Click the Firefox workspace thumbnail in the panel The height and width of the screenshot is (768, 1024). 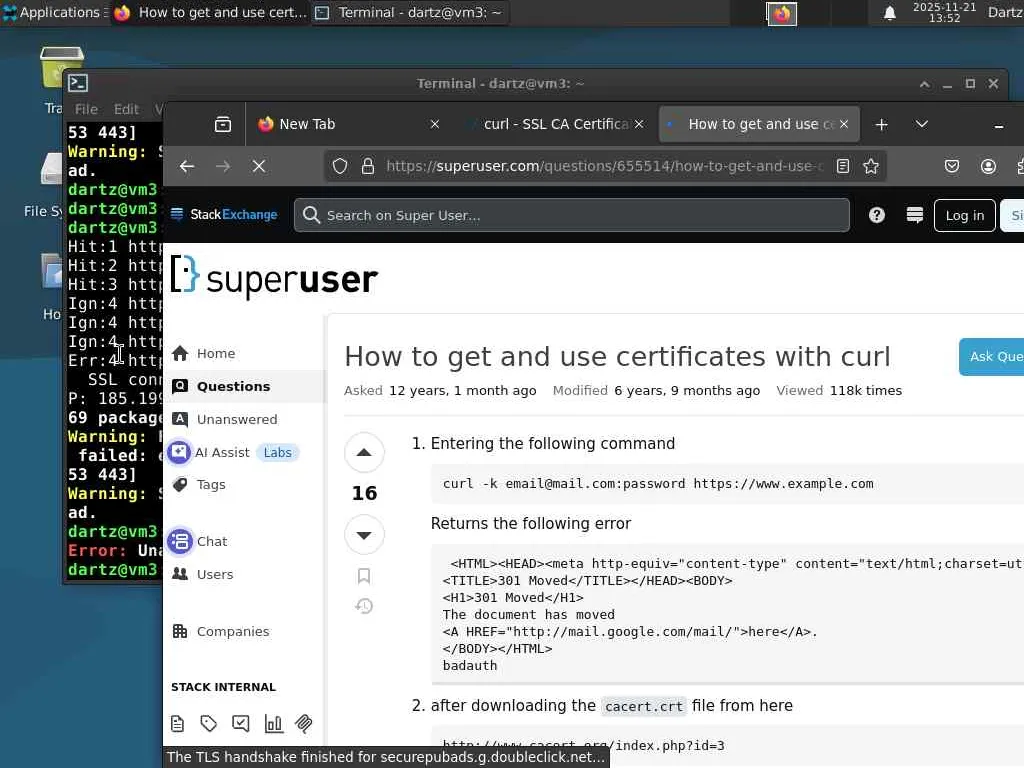pyautogui.click(x=781, y=13)
